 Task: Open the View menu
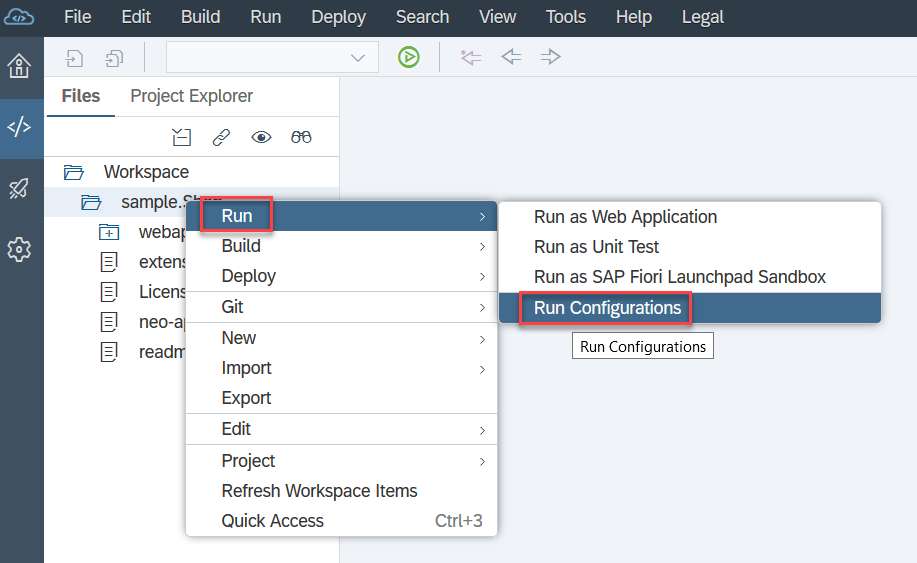coord(497,17)
